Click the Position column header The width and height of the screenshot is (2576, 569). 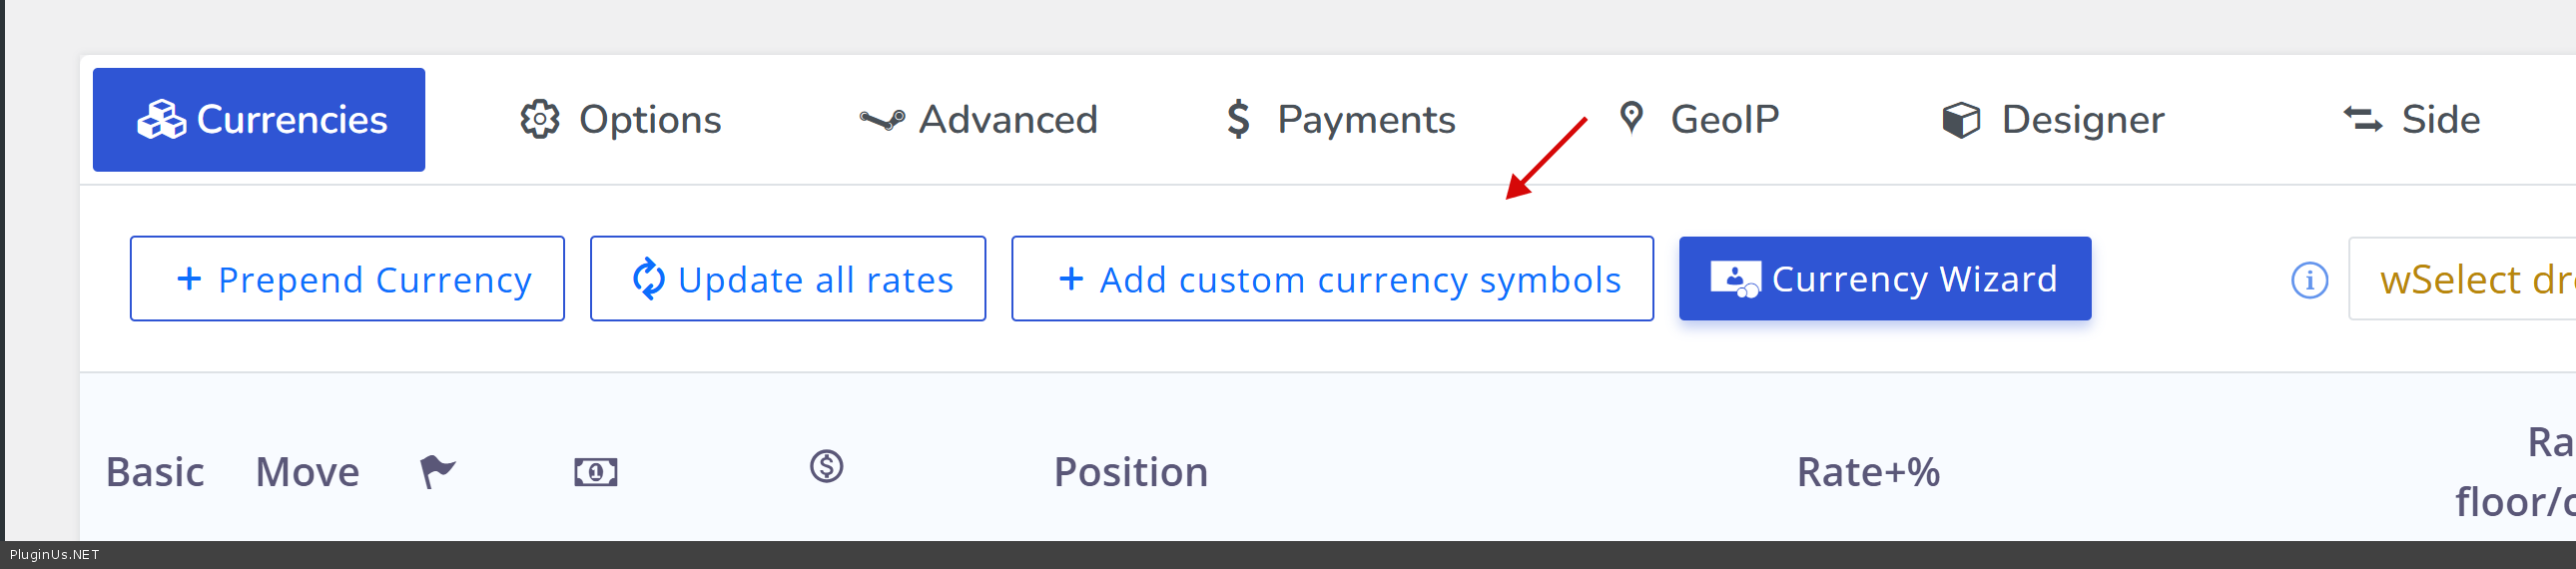(x=1131, y=472)
